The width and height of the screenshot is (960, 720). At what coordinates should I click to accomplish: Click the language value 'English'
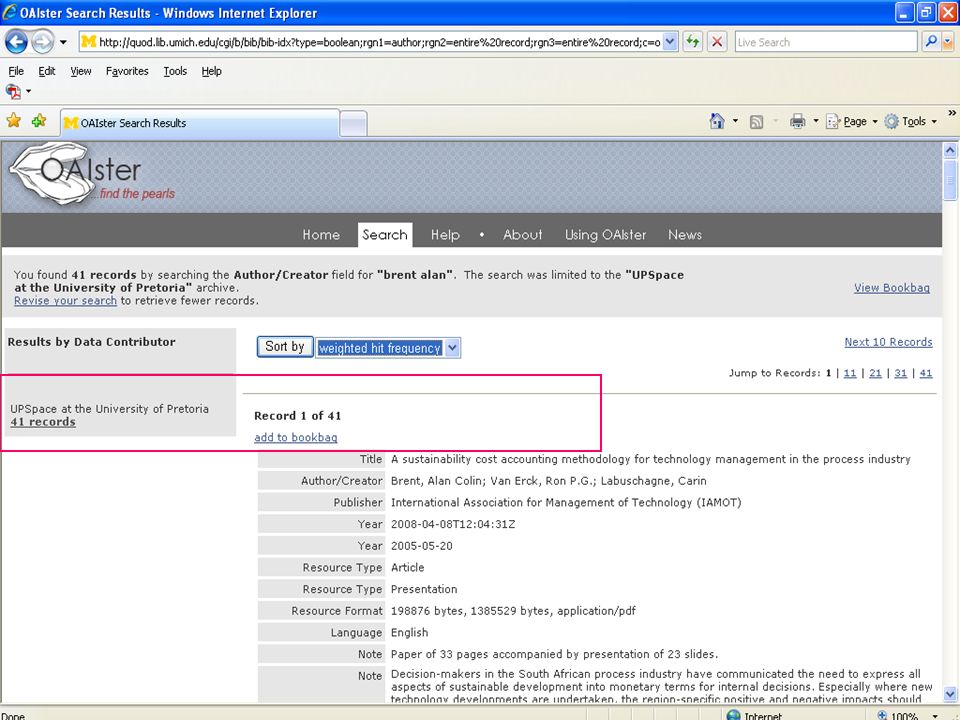click(x=410, y=632)
